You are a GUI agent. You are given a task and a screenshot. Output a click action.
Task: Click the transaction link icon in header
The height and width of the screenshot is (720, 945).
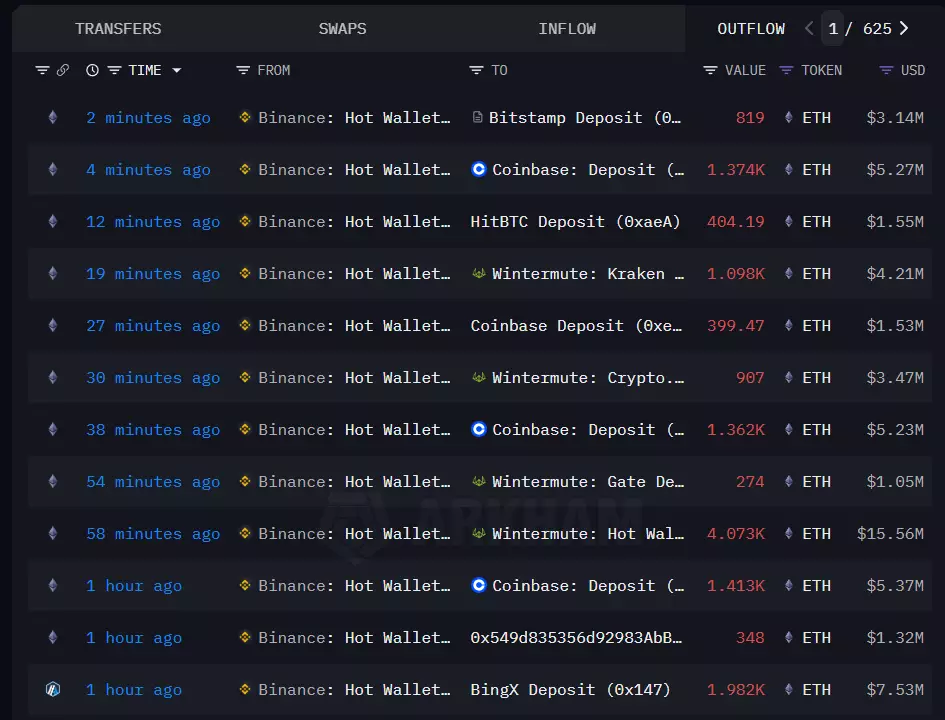click(63, 70)
